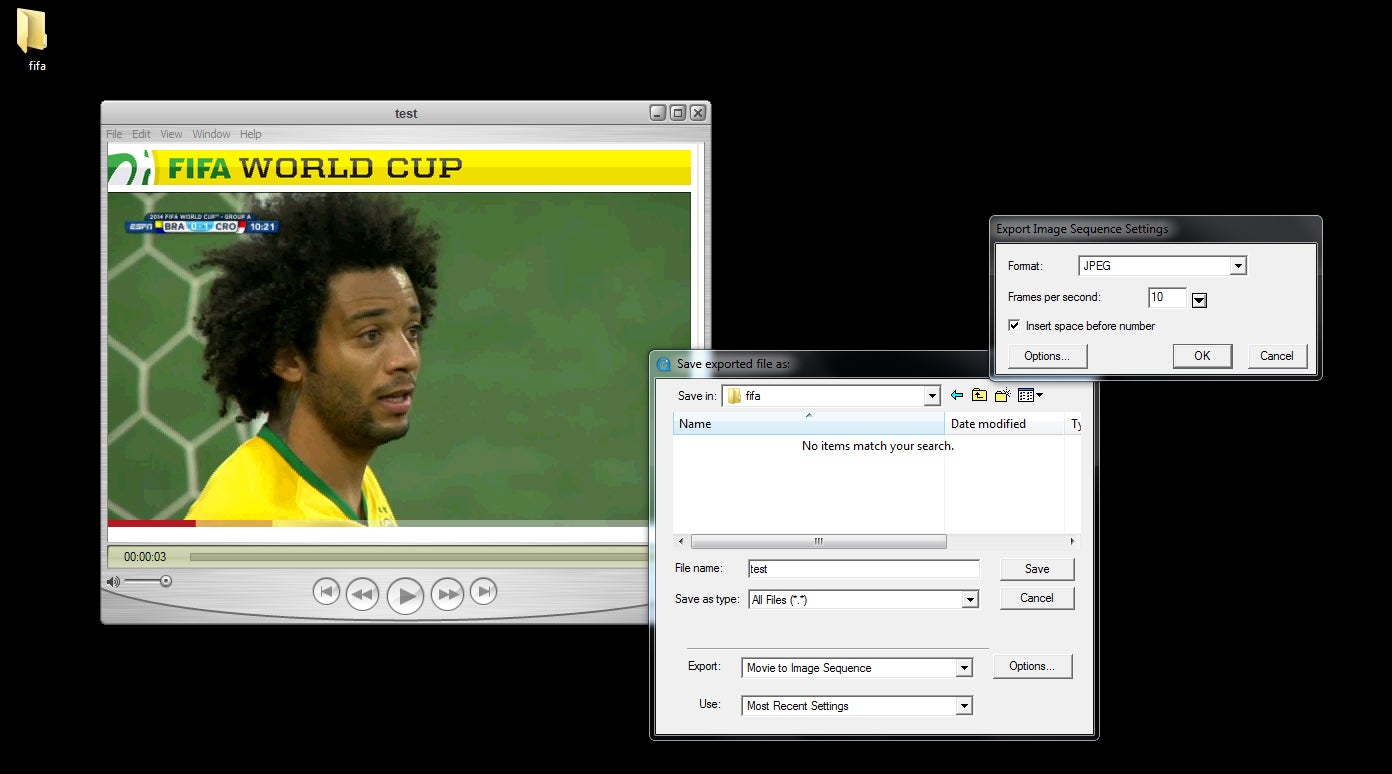Toggle Insert space before number checkbox

tap(1014, 326)
